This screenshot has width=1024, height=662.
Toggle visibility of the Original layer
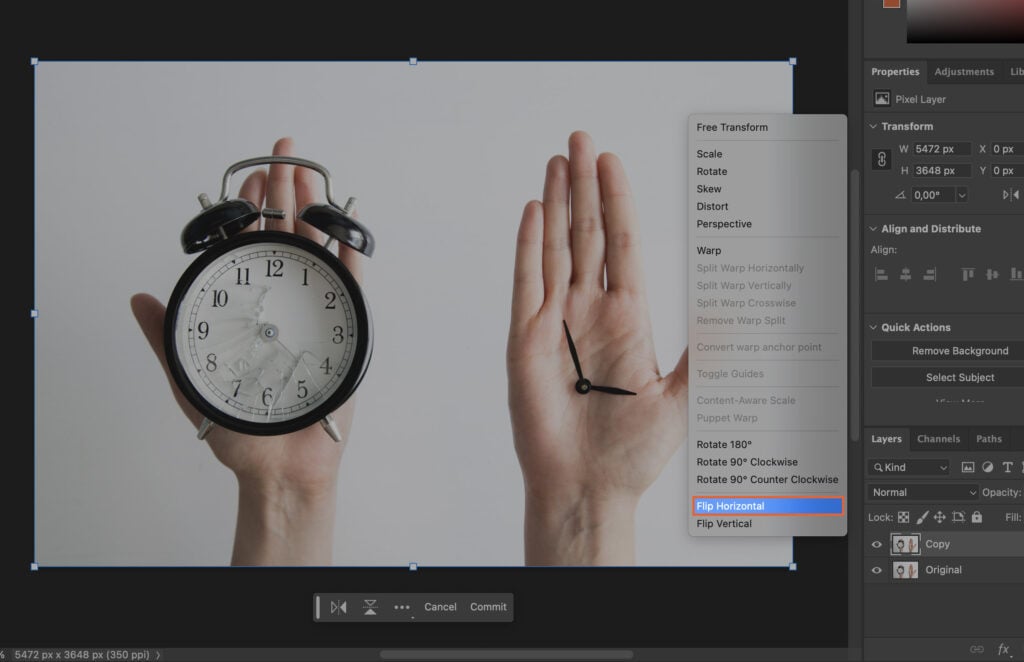point(878,570)
